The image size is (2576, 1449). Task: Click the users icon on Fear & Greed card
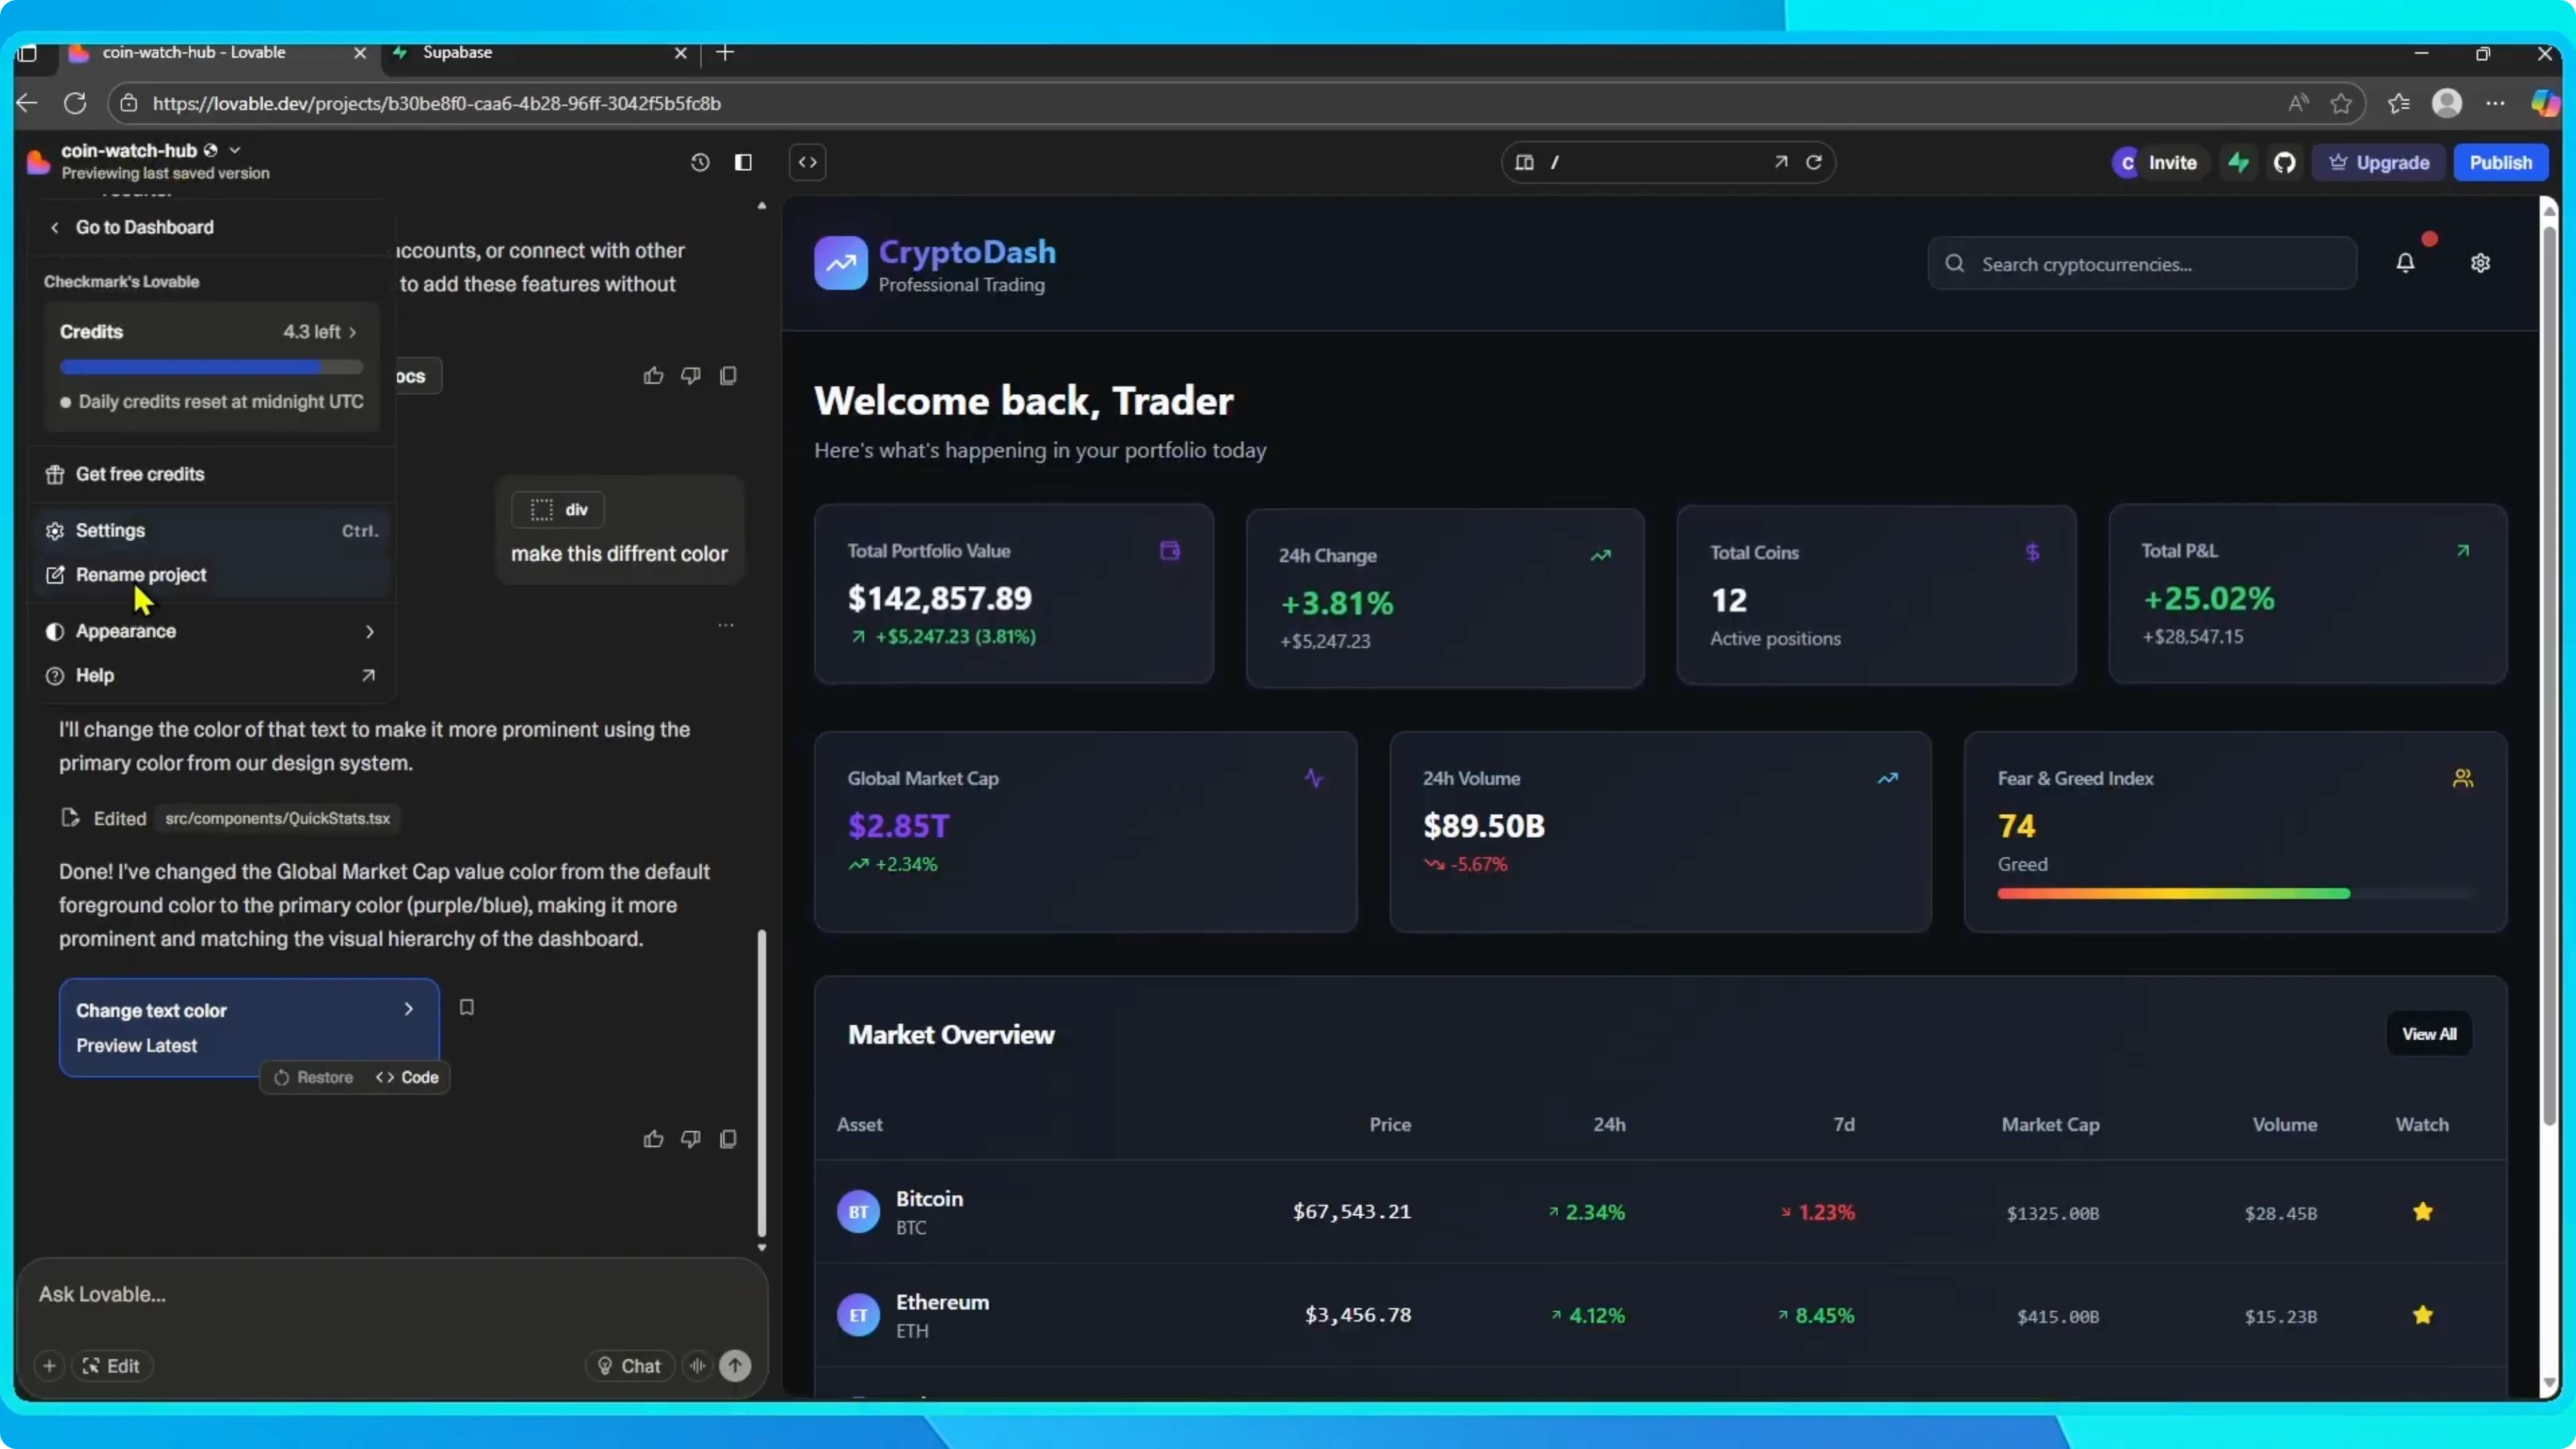click(x=2463, y=778)
